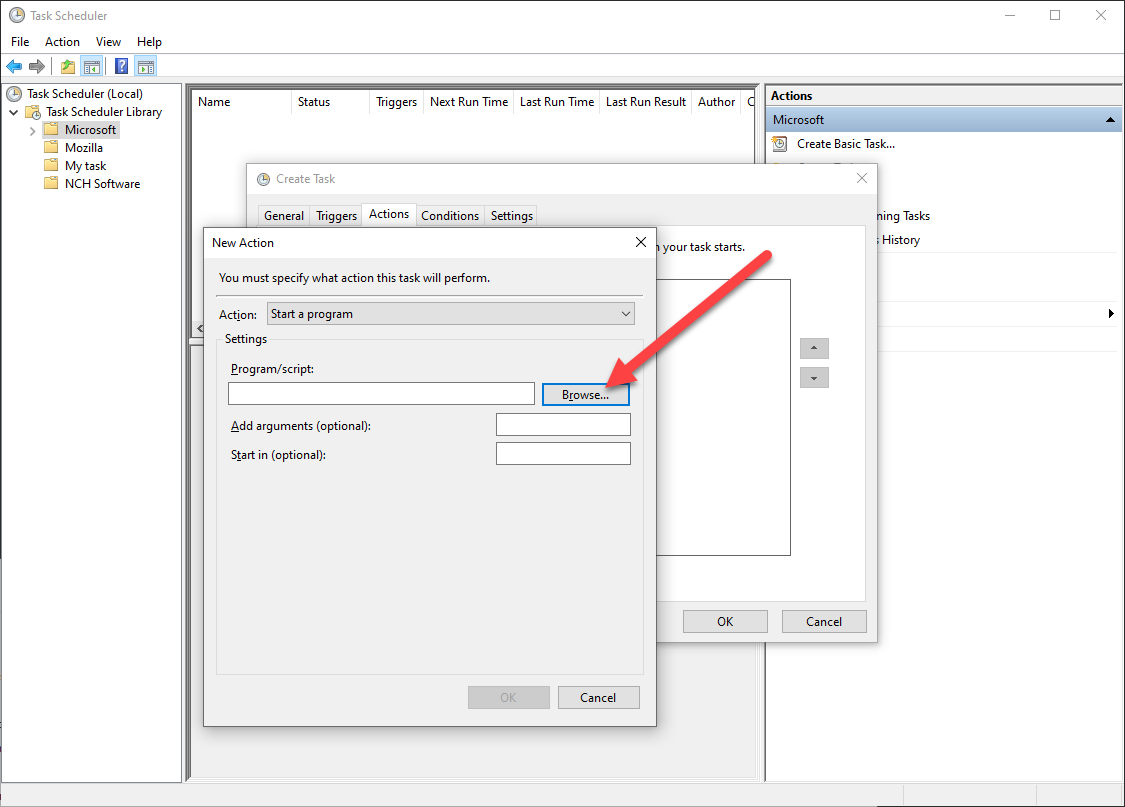The image size is (1125, 807).
Task: Collapse the Task Scheduler Library node
Action: pos(14,113)
